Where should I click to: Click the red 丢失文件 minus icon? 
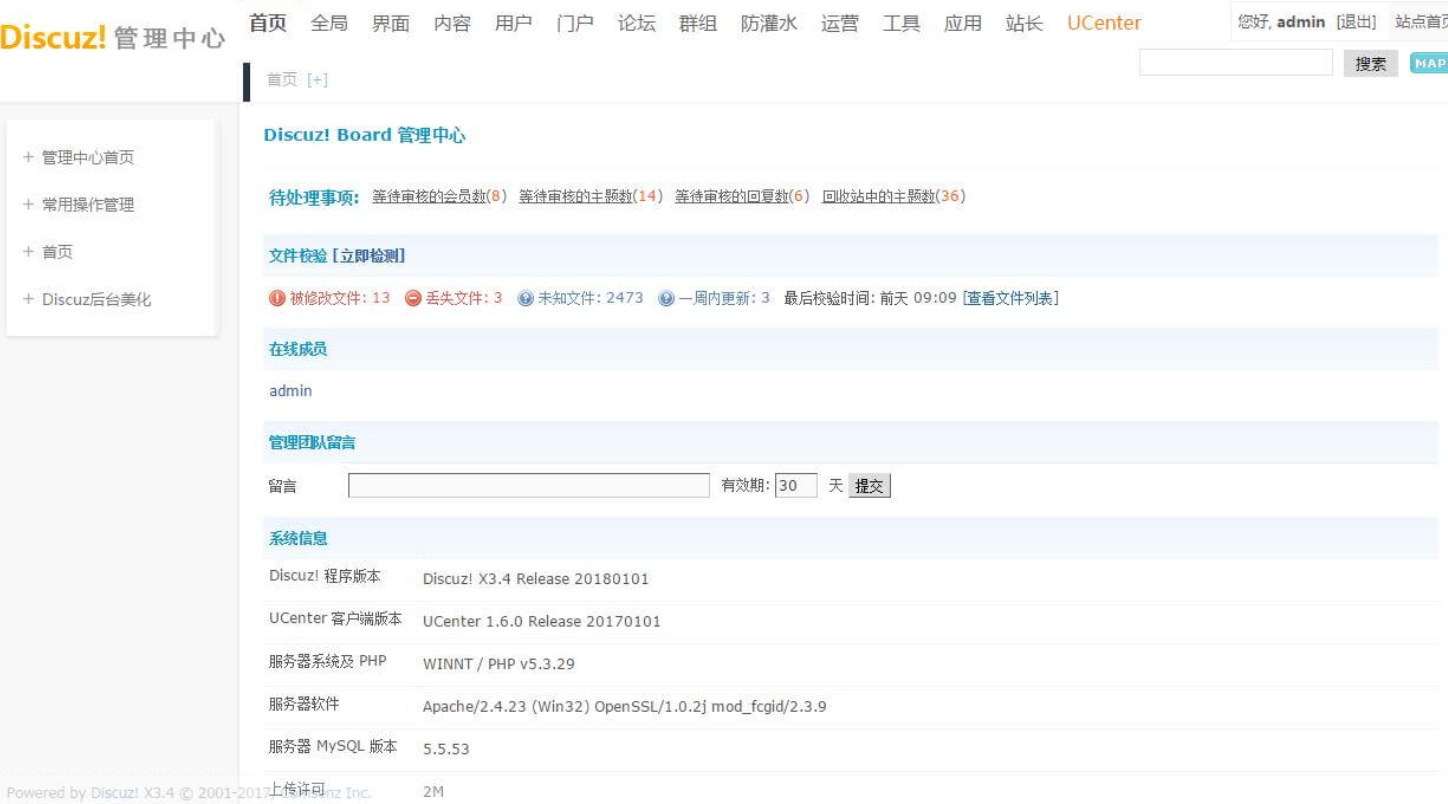(413, 298)
